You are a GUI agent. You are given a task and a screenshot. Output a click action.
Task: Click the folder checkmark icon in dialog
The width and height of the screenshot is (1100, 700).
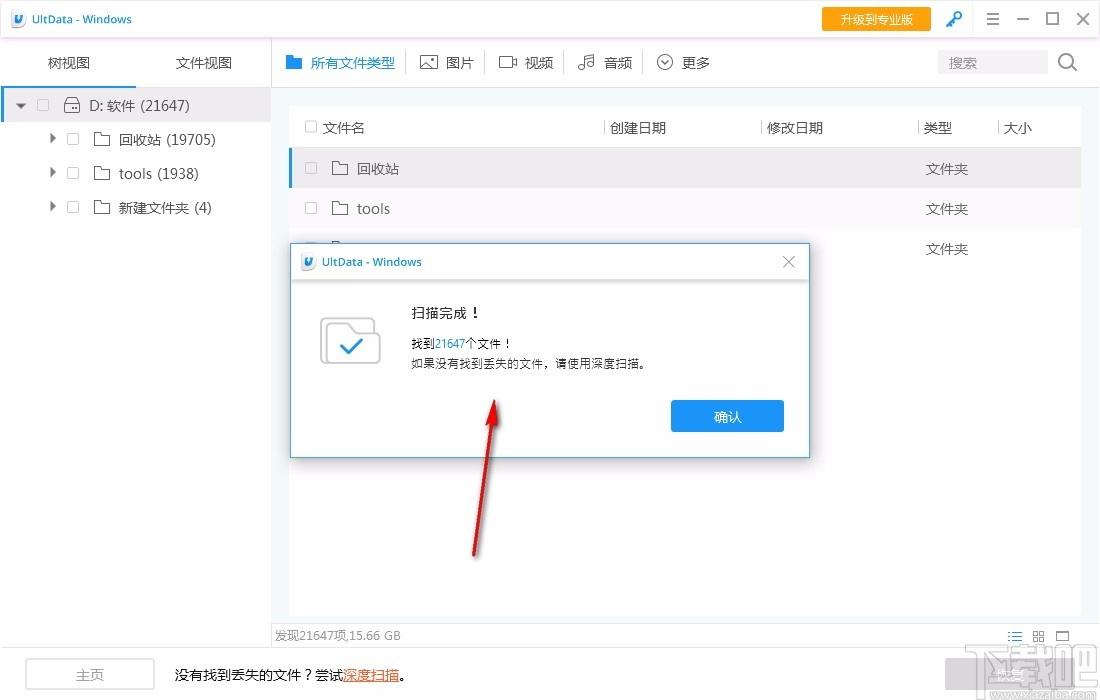coord(350,341)
